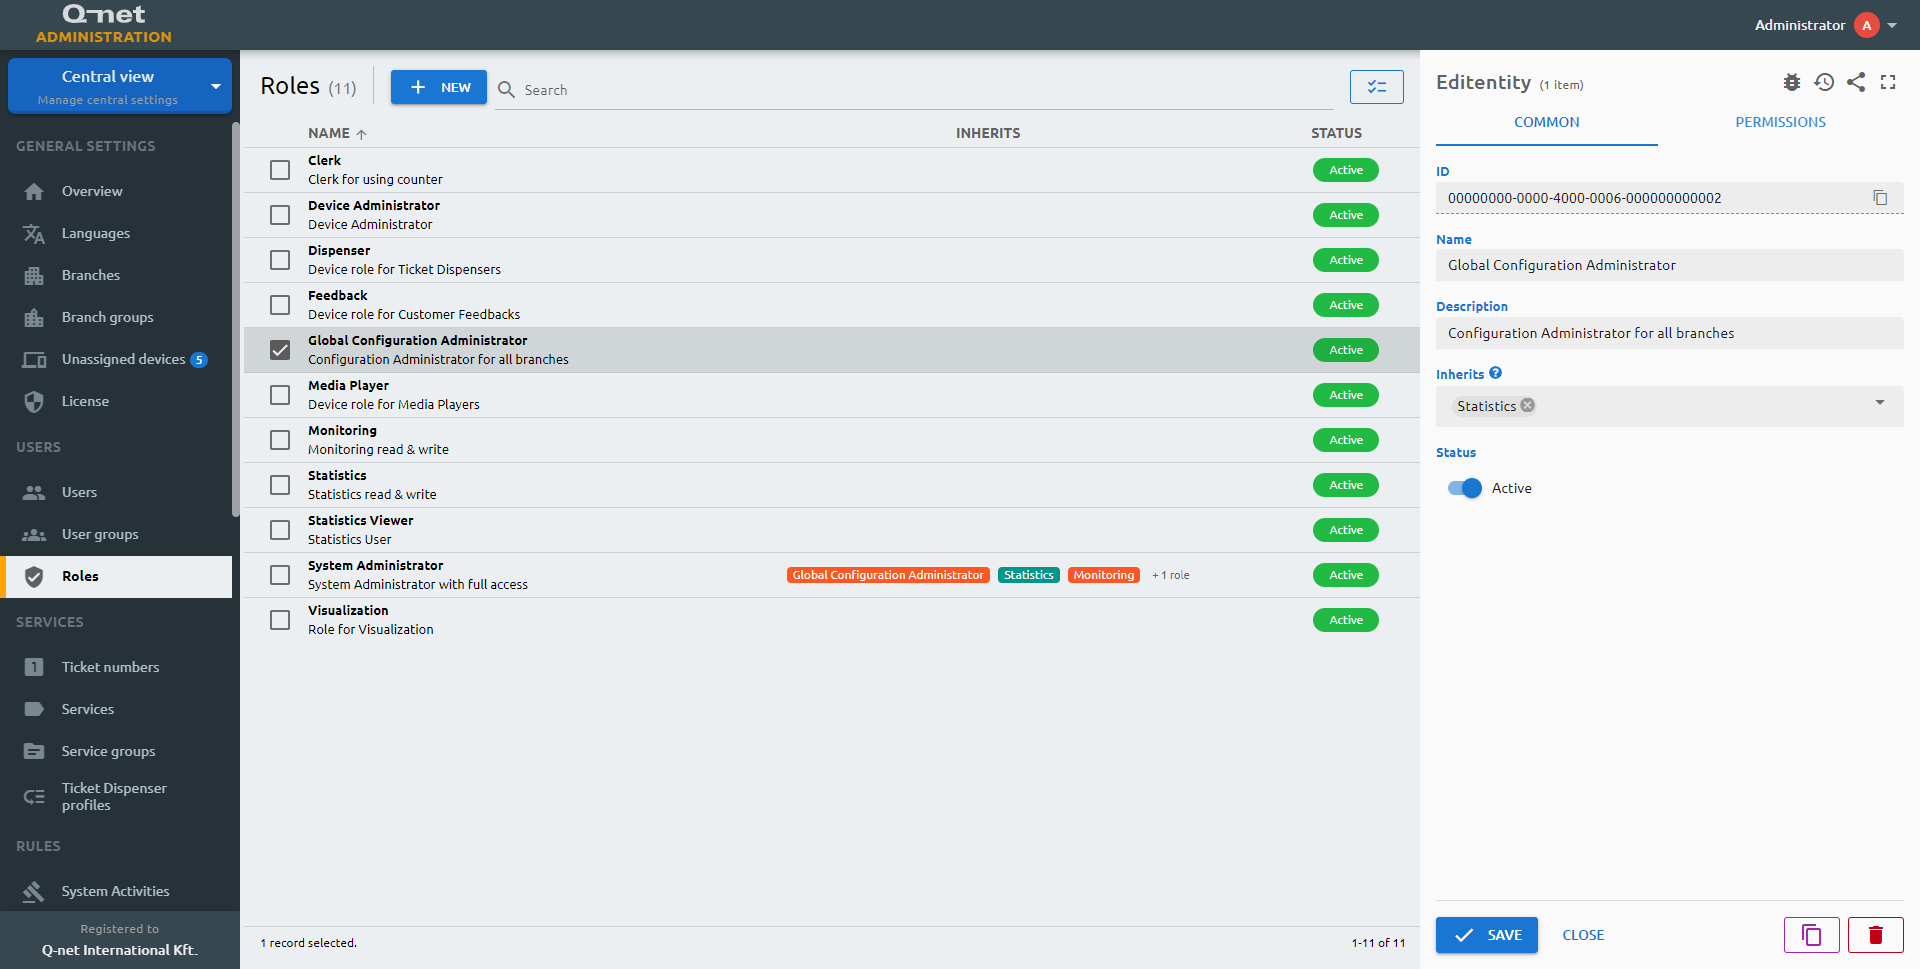Tick the Statistics Viewer role checkbox
The height and width of the screenshot is (969, 1920).
[x=280, y=530]
